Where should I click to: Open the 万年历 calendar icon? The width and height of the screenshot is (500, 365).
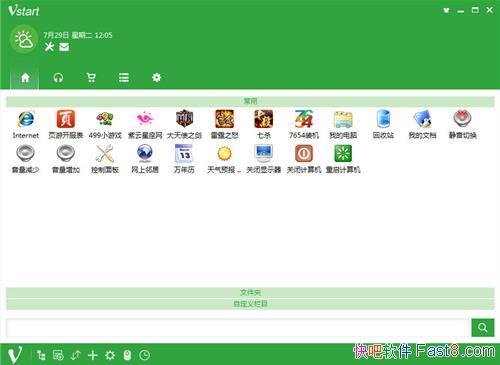coord(184,153)
